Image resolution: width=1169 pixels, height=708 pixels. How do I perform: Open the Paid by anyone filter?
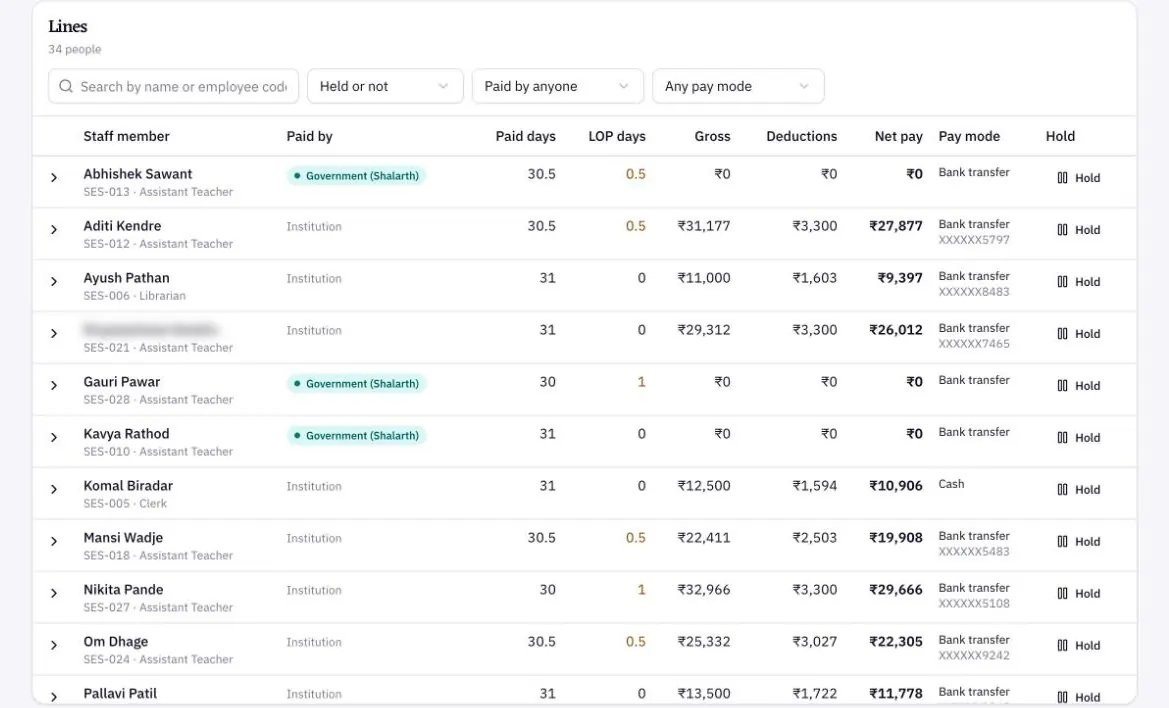(x=557, y=86)
